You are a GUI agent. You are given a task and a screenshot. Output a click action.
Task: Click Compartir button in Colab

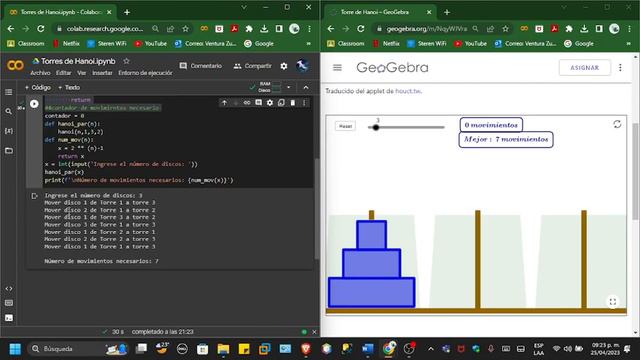(252, 66)
